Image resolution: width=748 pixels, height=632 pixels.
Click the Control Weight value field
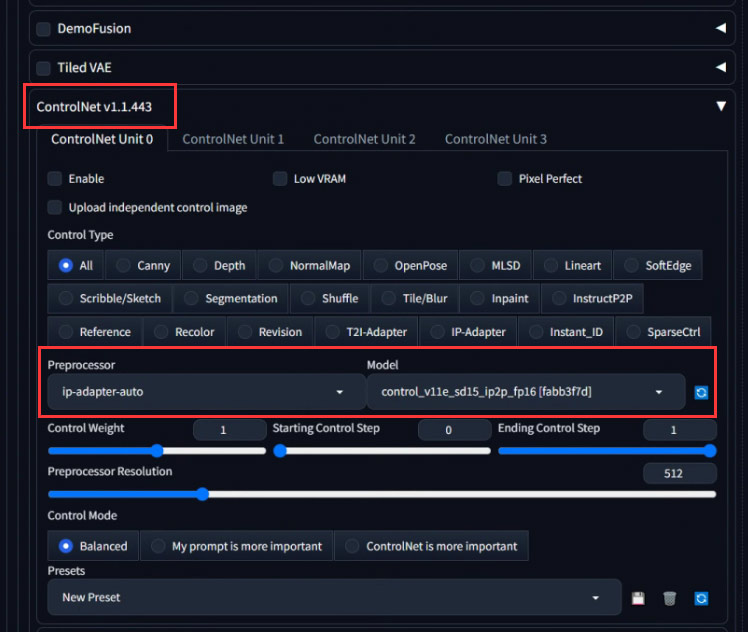click(x=229, y=430)
